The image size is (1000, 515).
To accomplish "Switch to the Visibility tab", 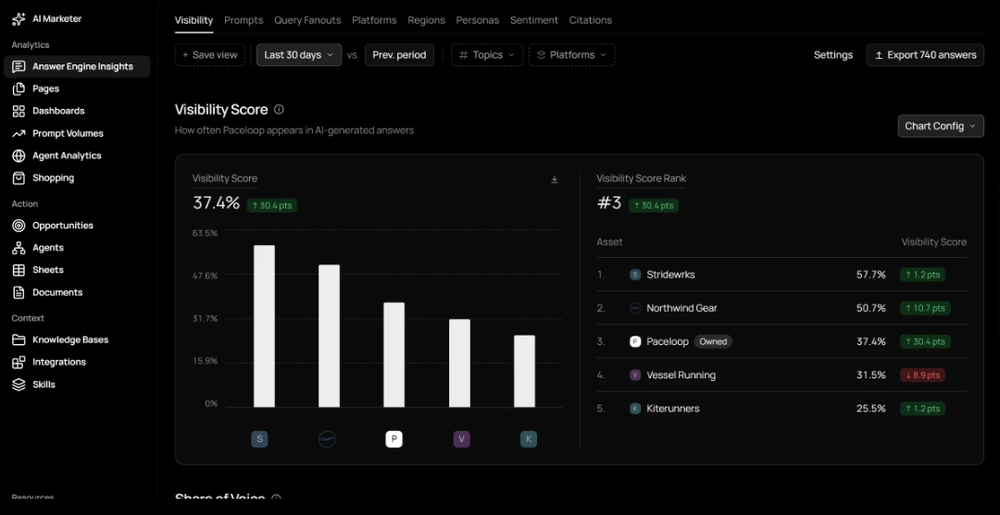I will pyautogui.click(x=194, y=20).
